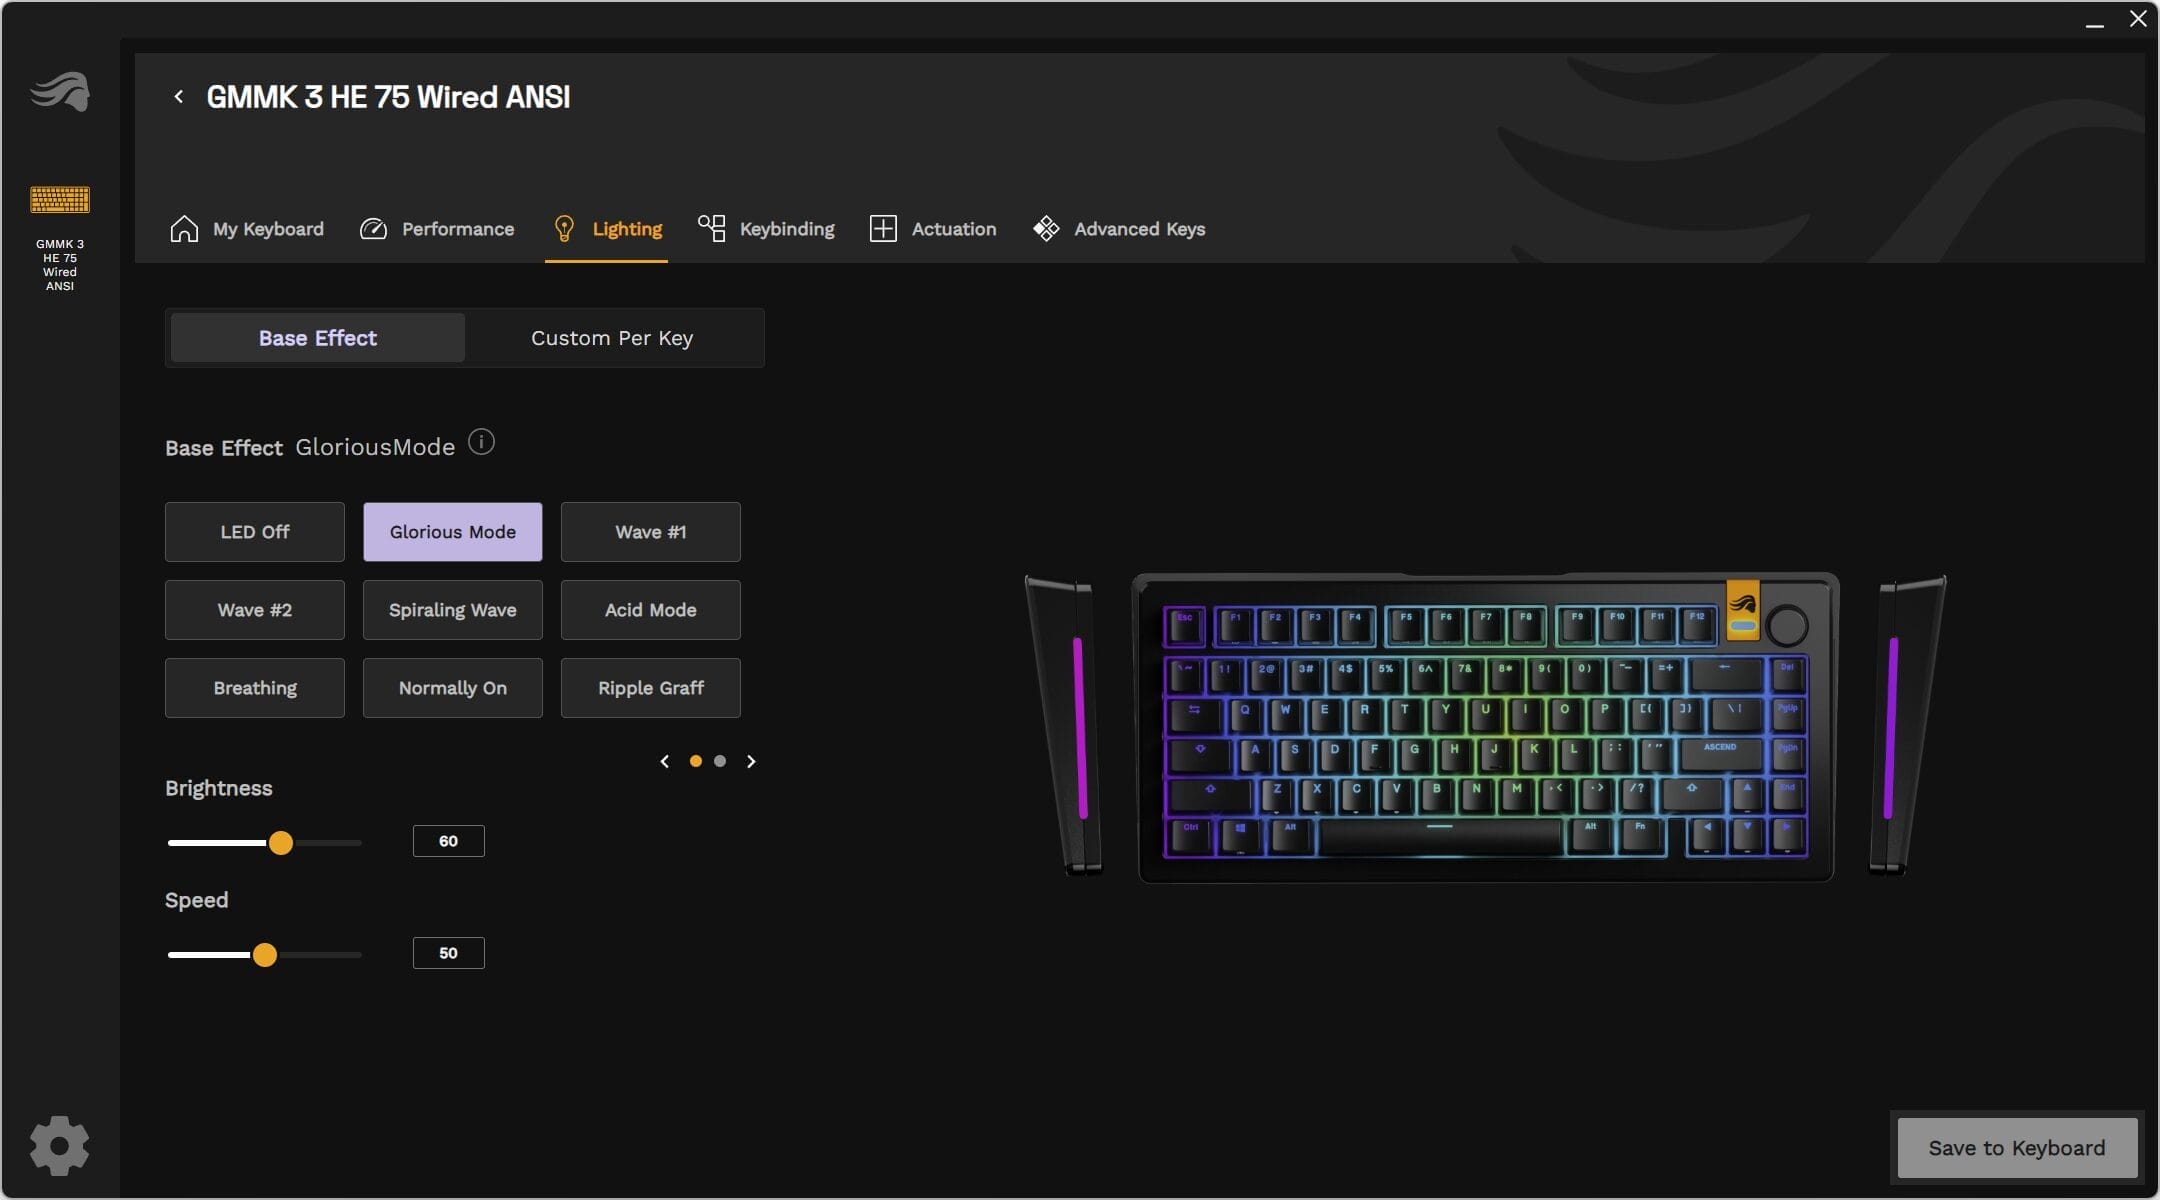Open the Advanced Keys tab

1119,229
